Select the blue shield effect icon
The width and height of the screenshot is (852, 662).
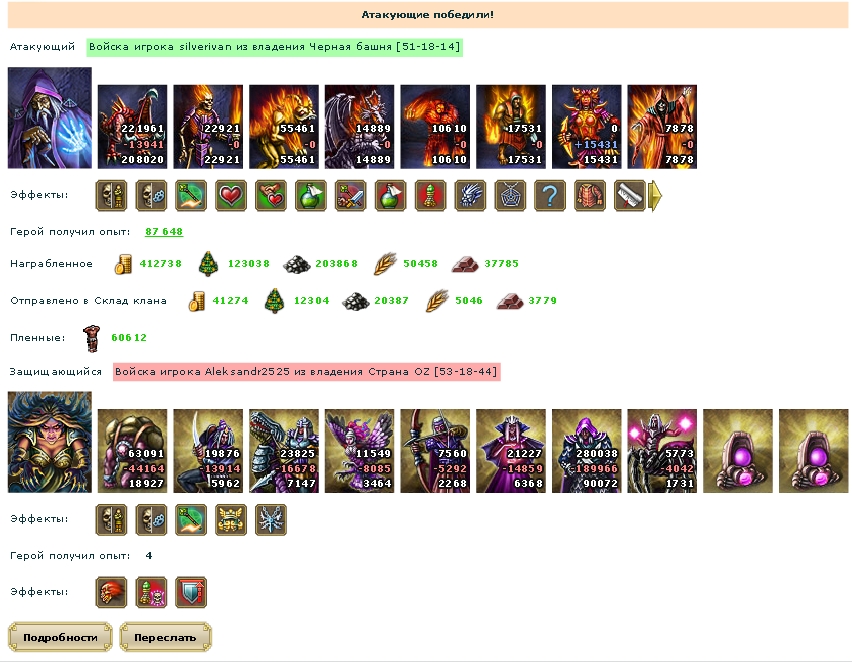[191, 592]
